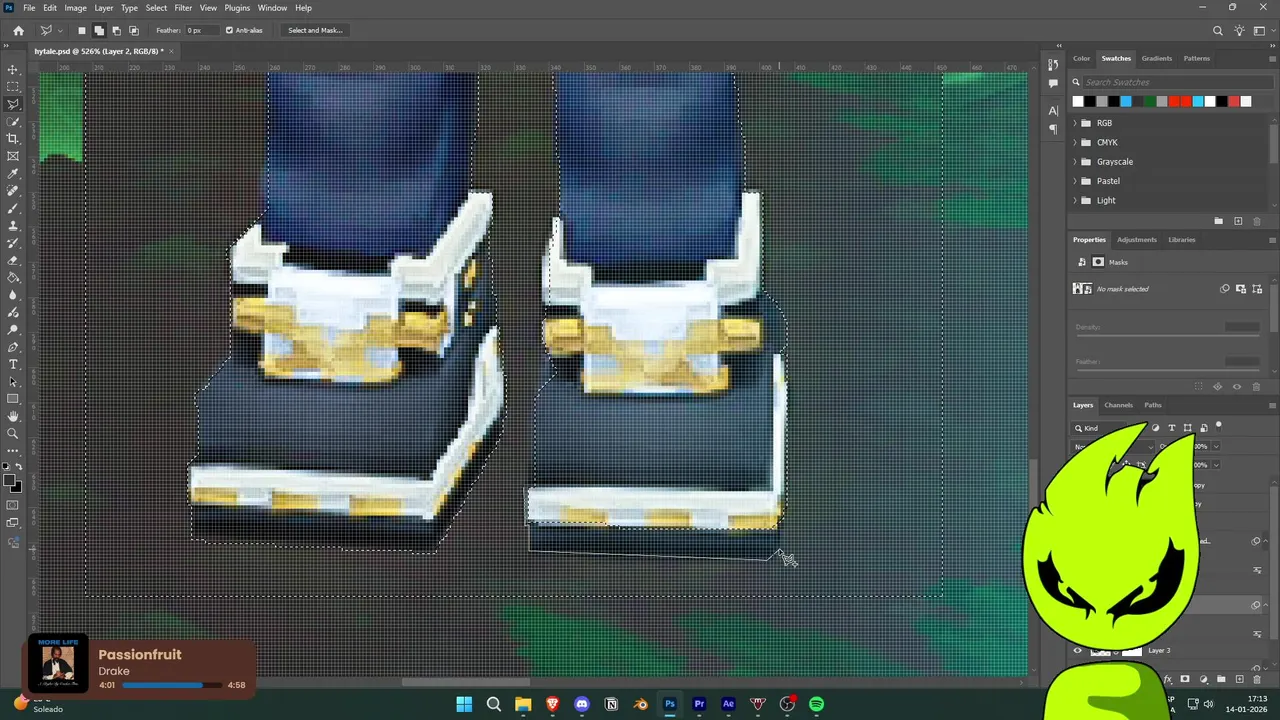1280x720 pixels.
Task: Select the Zoom tool
Action: pos(13,433)
